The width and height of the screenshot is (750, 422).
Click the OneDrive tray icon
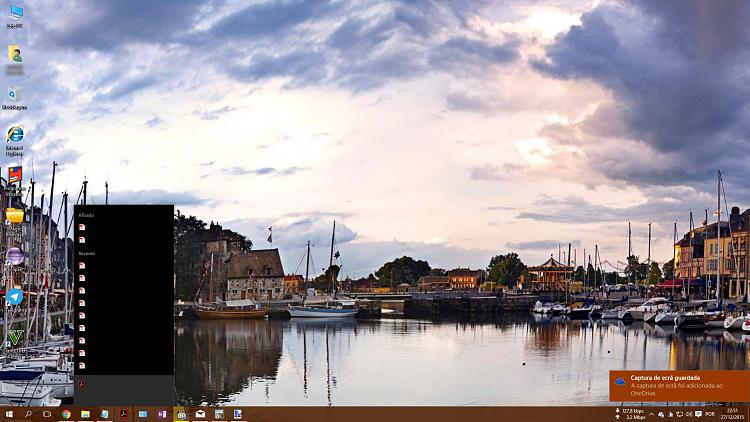coord(661,414)
